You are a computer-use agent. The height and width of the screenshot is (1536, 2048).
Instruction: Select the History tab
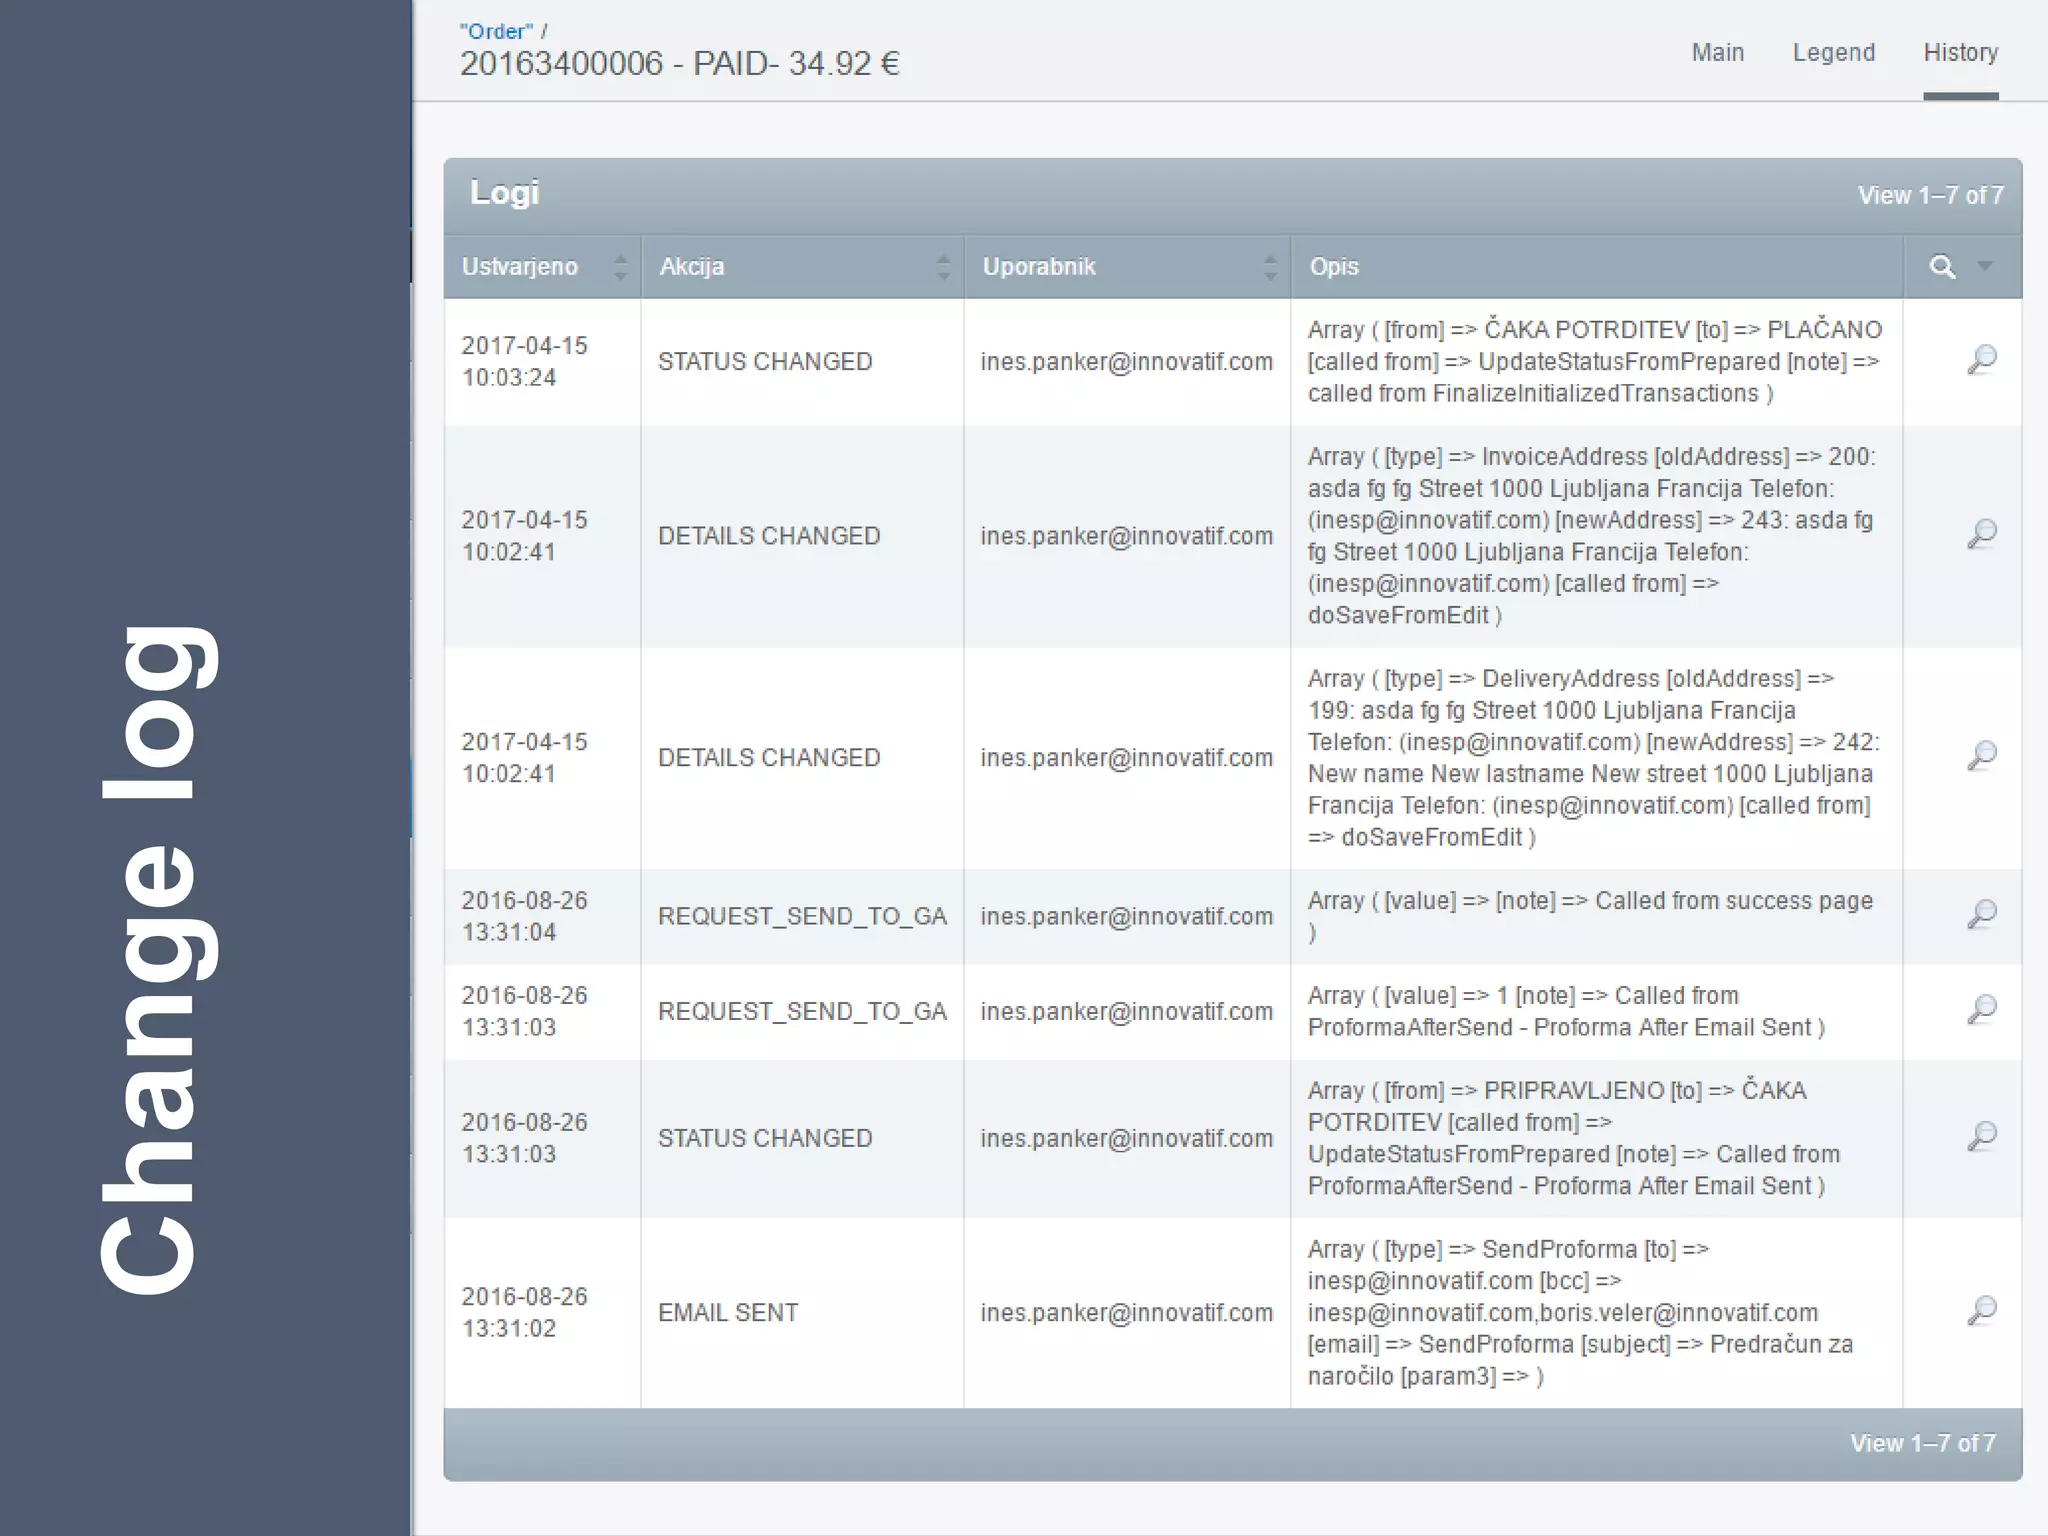(x=1960, y=53)
